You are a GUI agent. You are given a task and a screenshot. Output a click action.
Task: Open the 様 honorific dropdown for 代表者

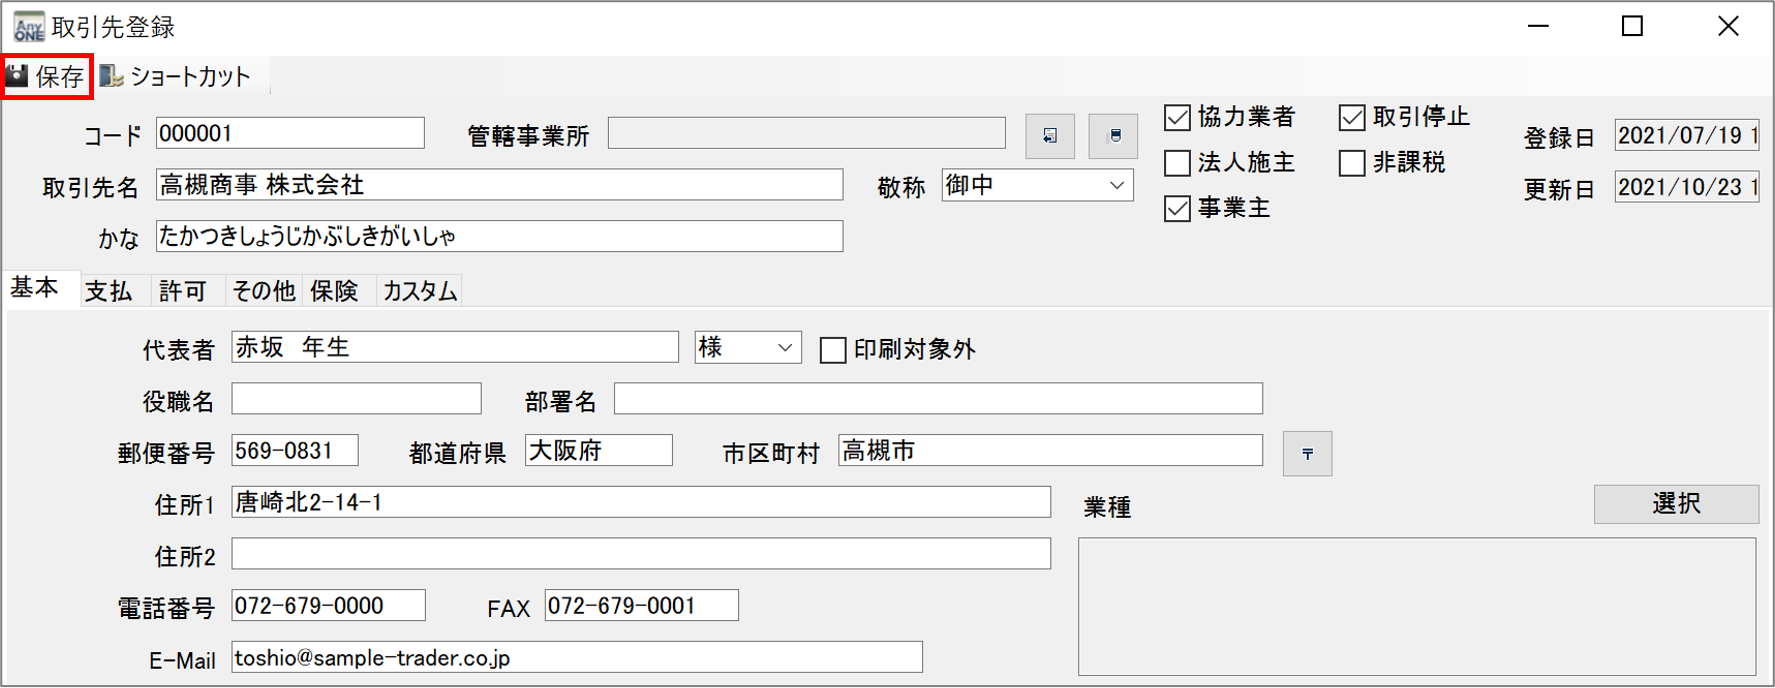[785, 348]
